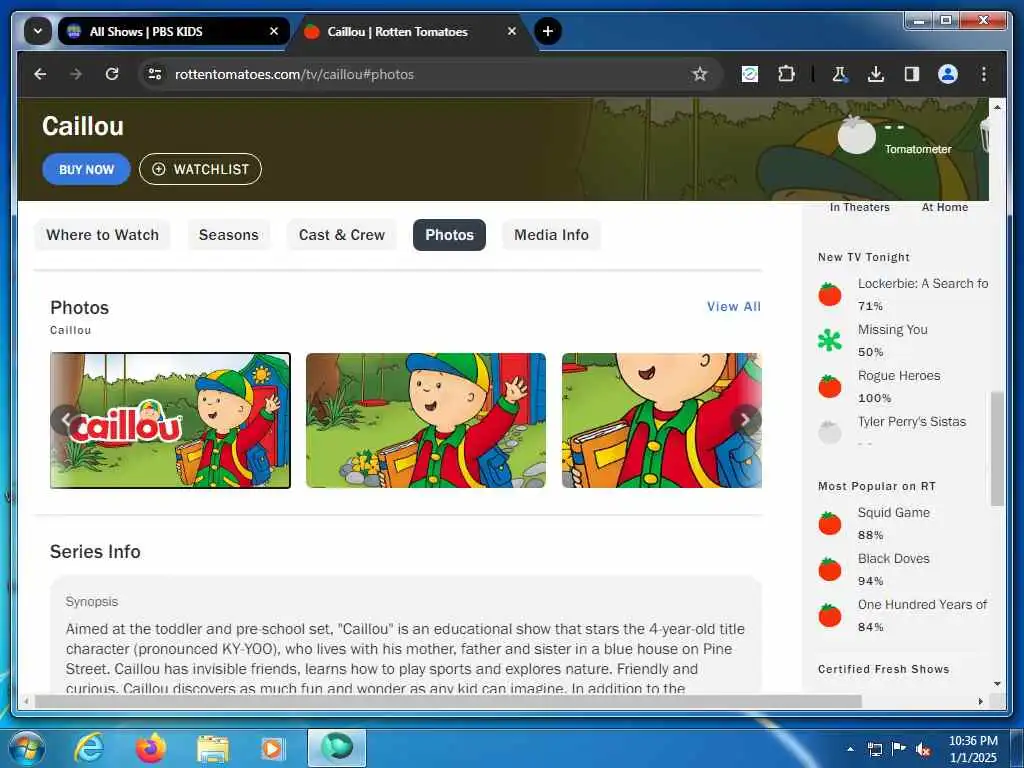Open the Chrome three-dot menu

984,74
